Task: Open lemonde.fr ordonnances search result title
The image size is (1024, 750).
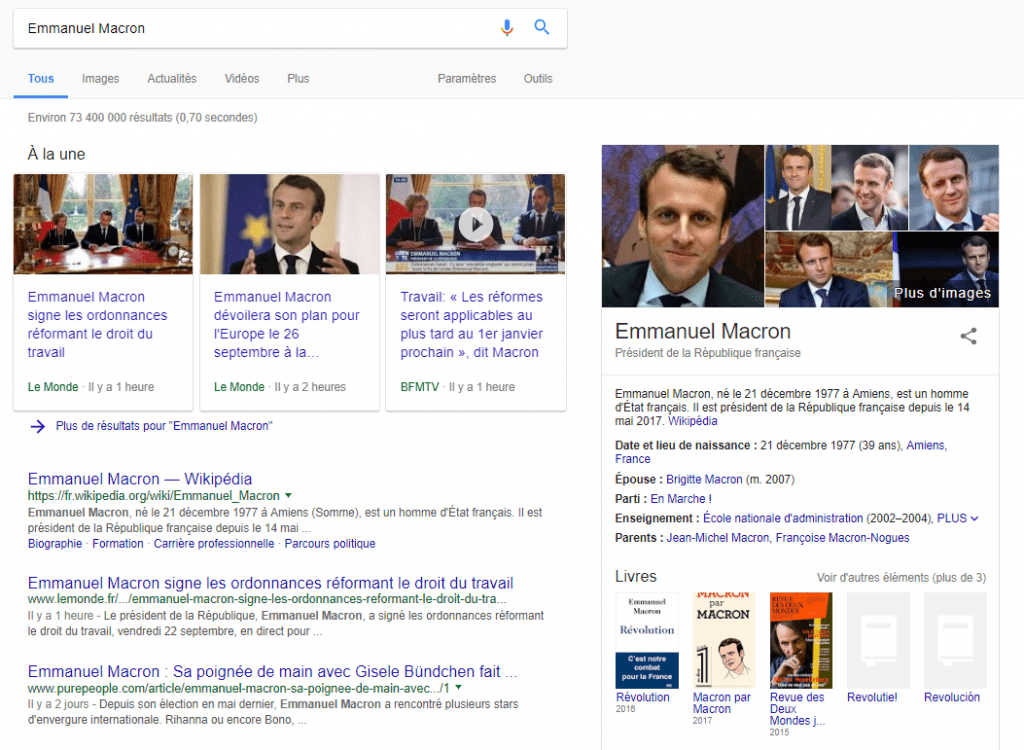Action: (270, 583)
